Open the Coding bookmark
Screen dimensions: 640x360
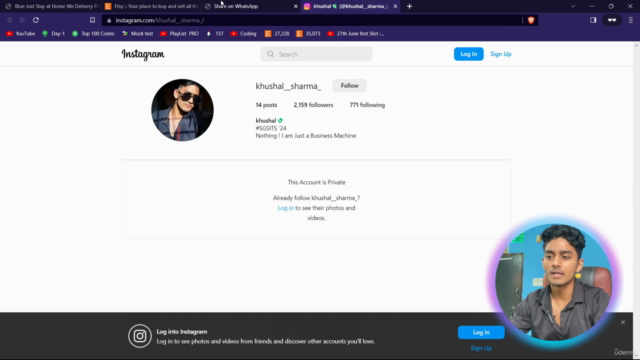244,33
